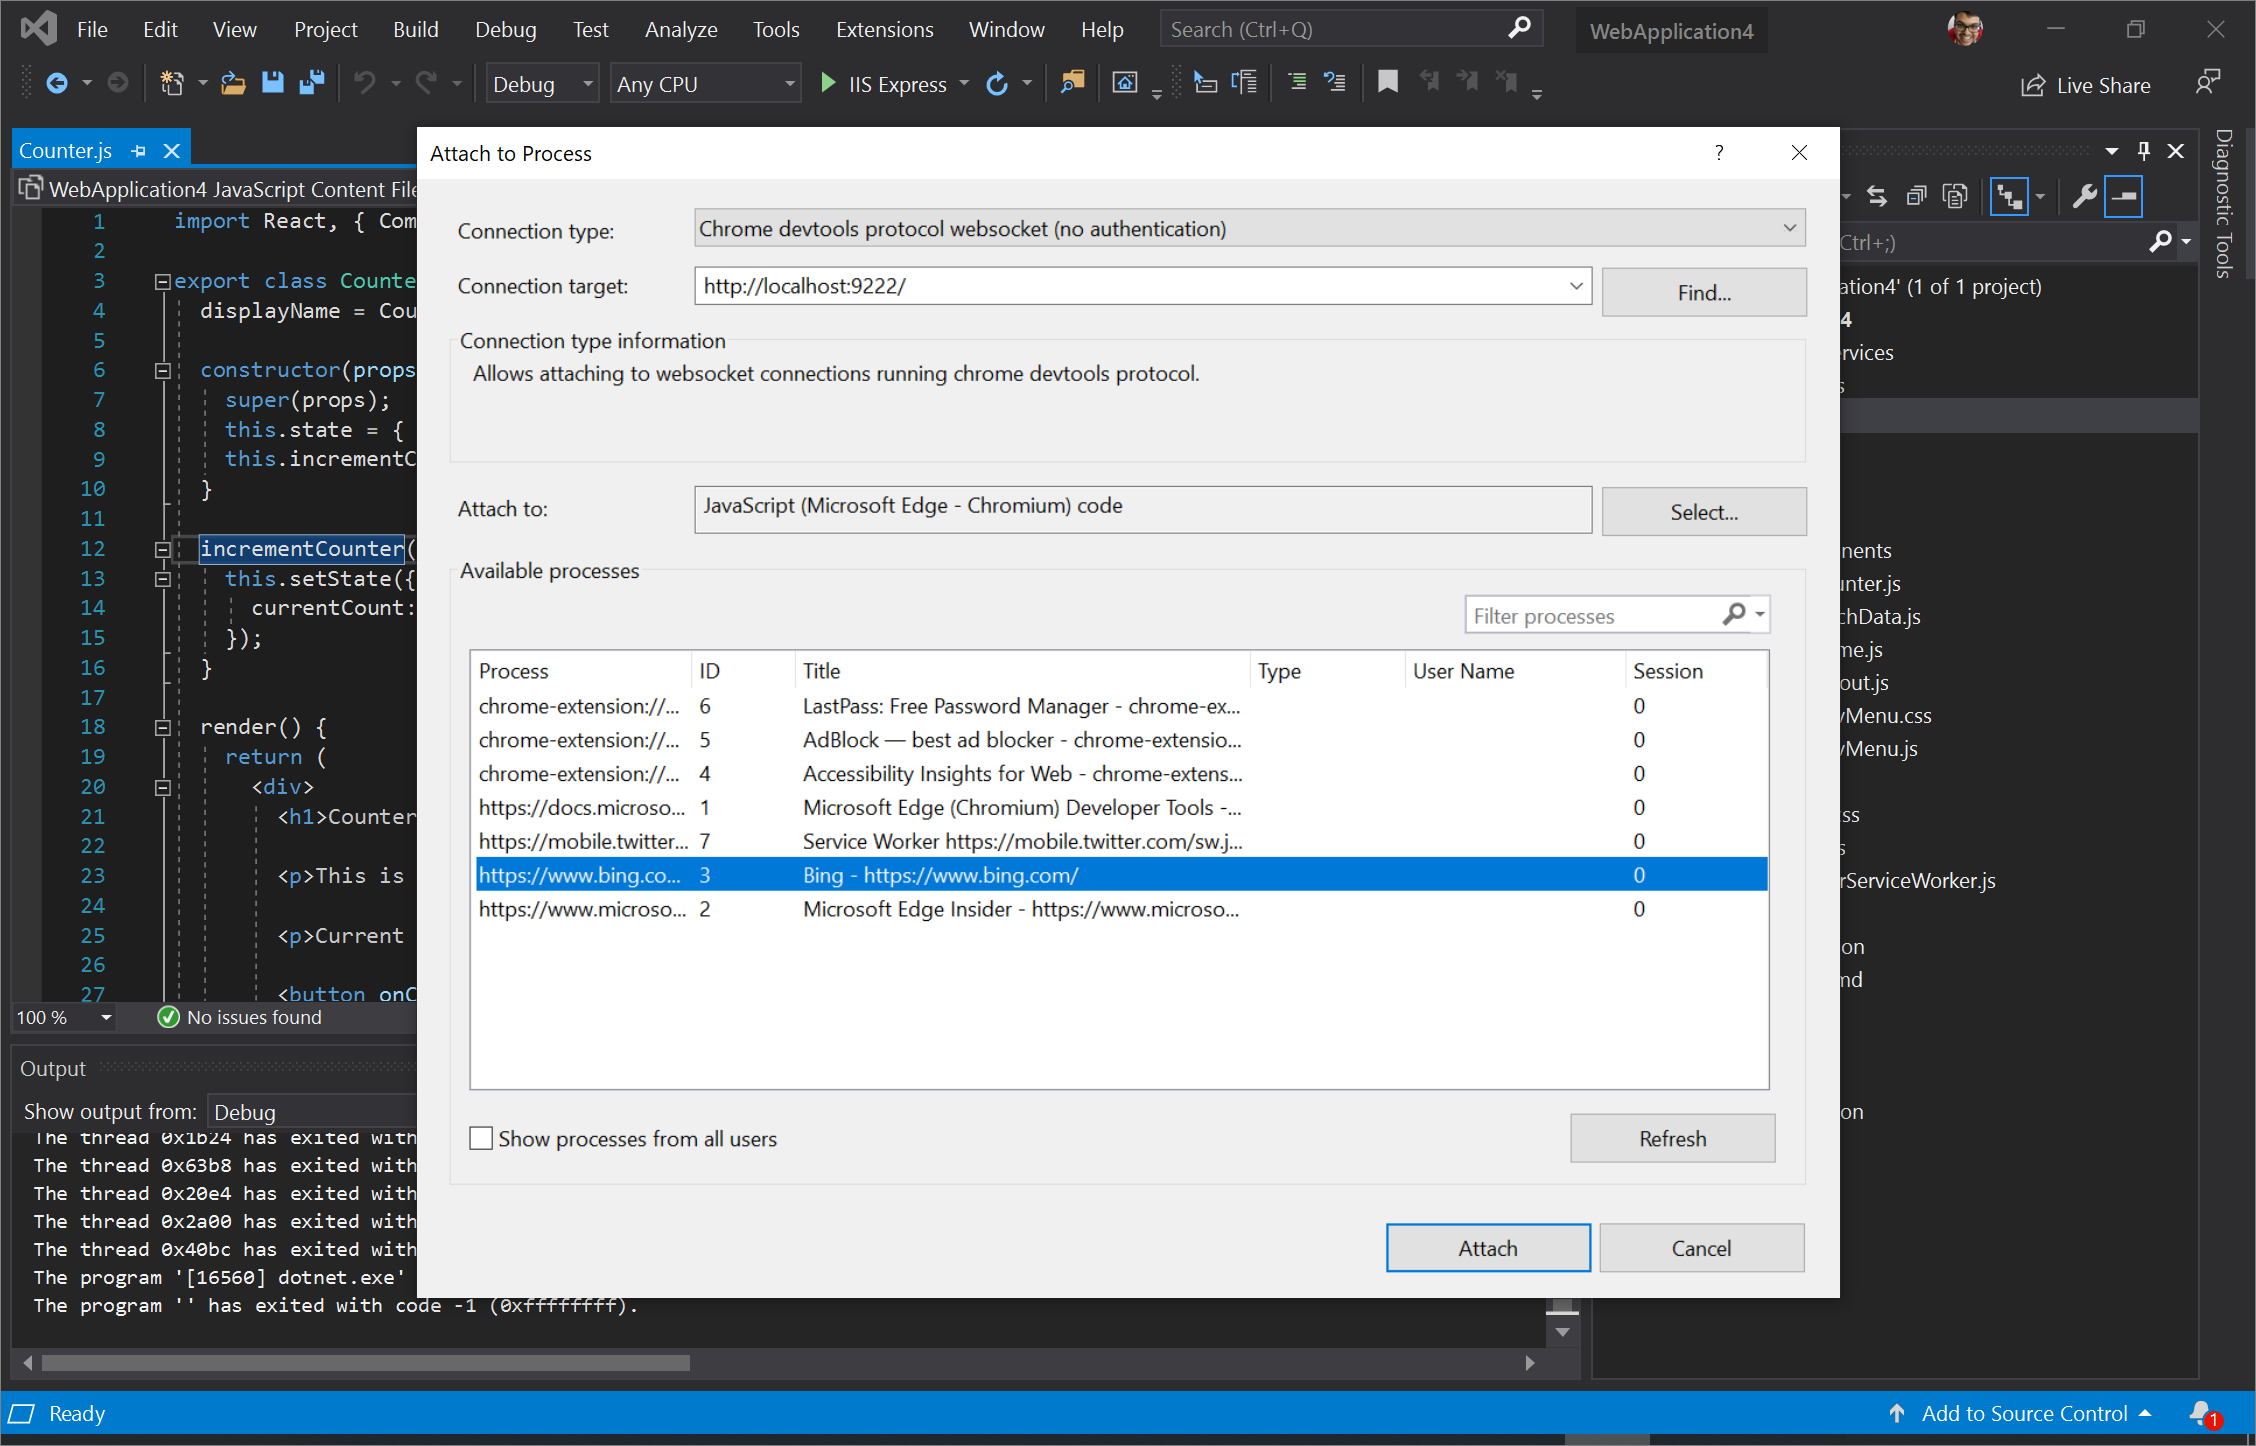Viewport: 2256px width, 1446px height.
Task: Open the Tools menu
Action: 774,28
